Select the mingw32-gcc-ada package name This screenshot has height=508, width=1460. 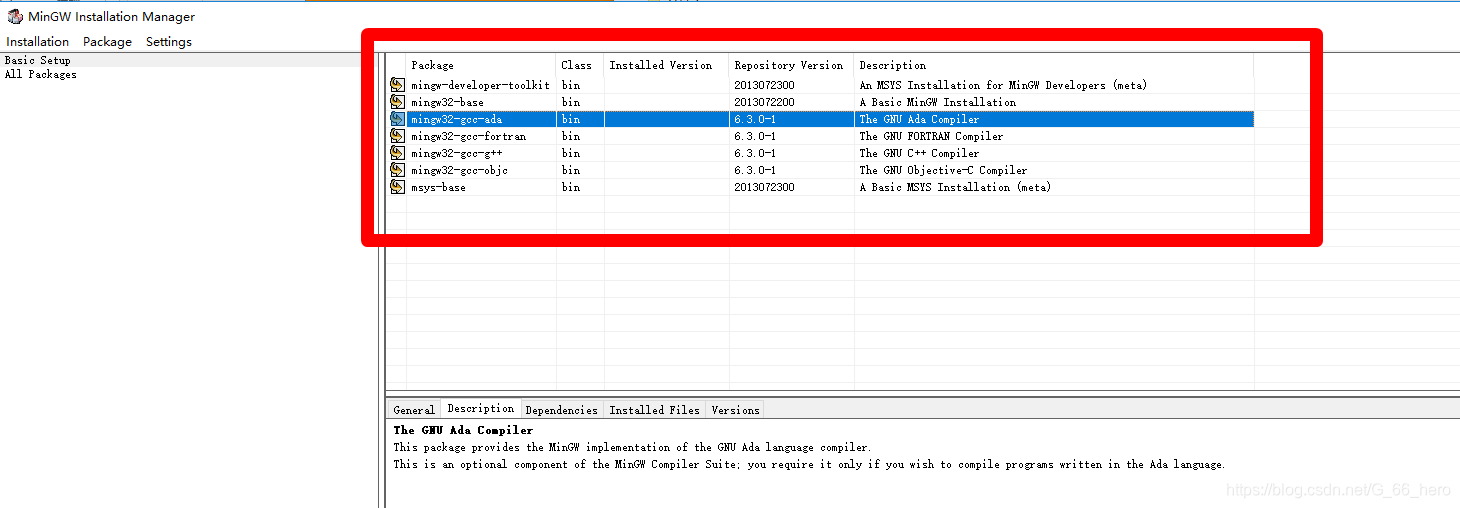click(x=456, y=119)
